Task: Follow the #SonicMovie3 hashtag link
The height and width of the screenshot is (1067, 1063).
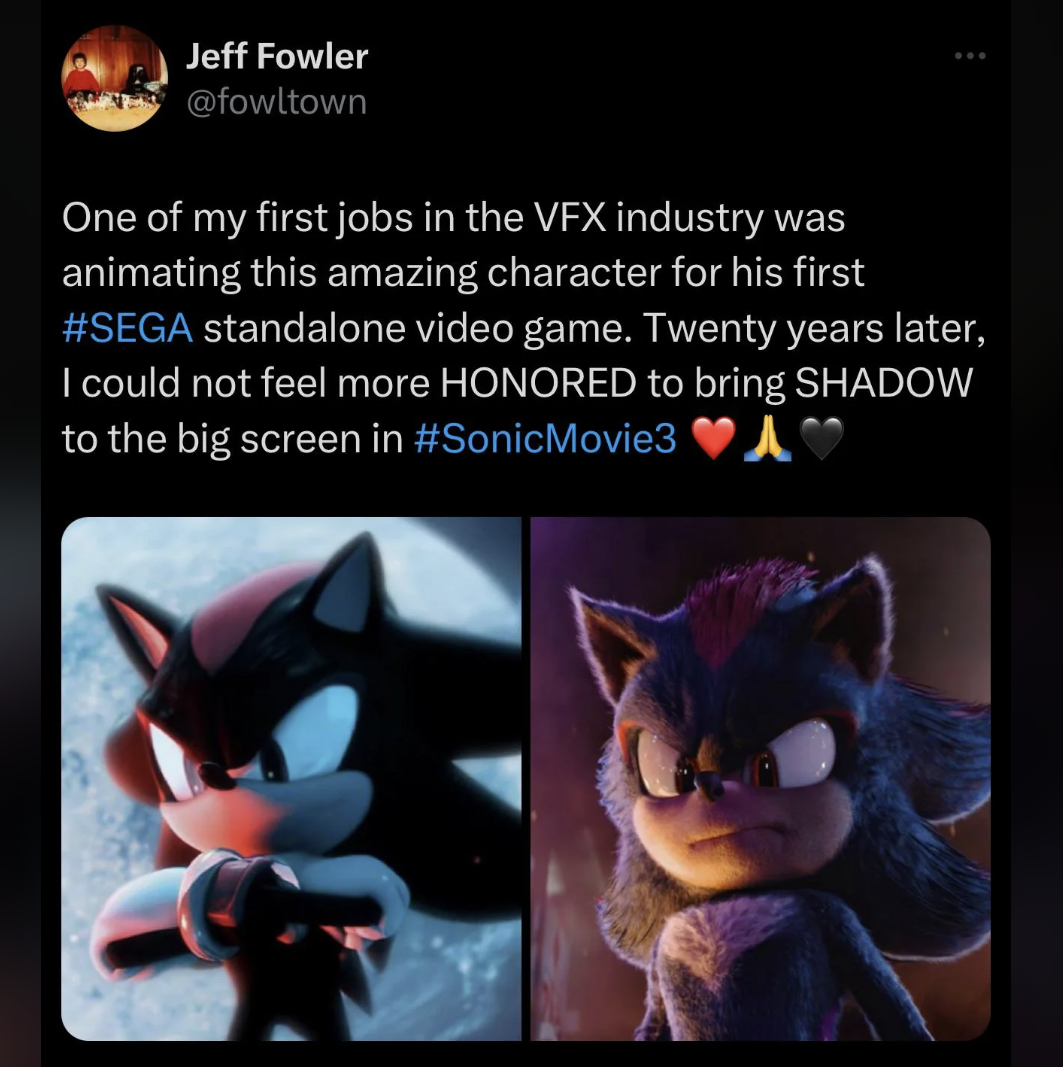Action: click(545, 439)
